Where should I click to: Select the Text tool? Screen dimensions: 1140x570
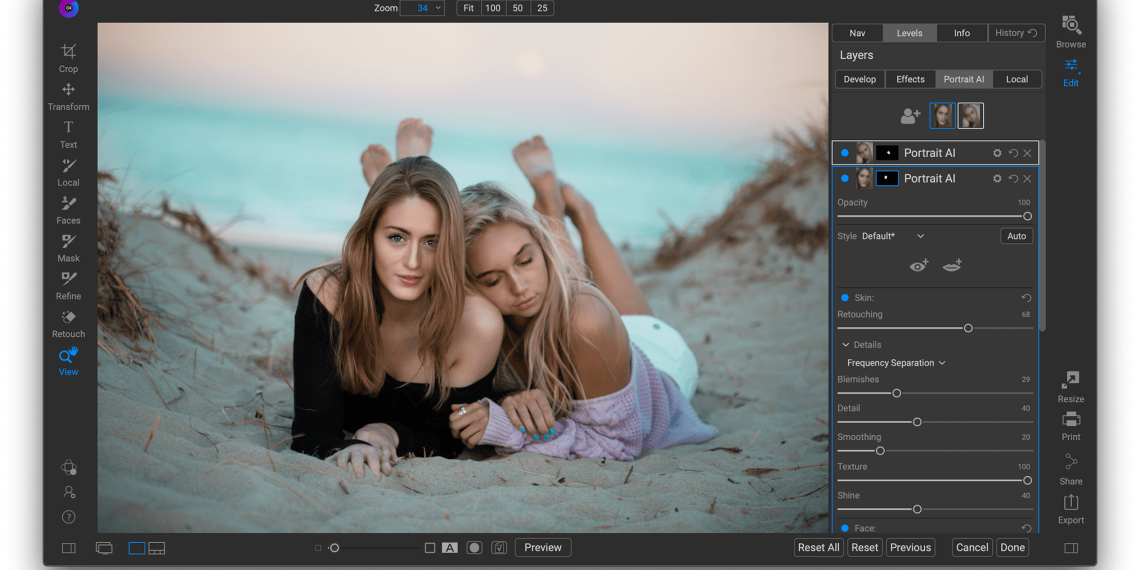point(68,133)
